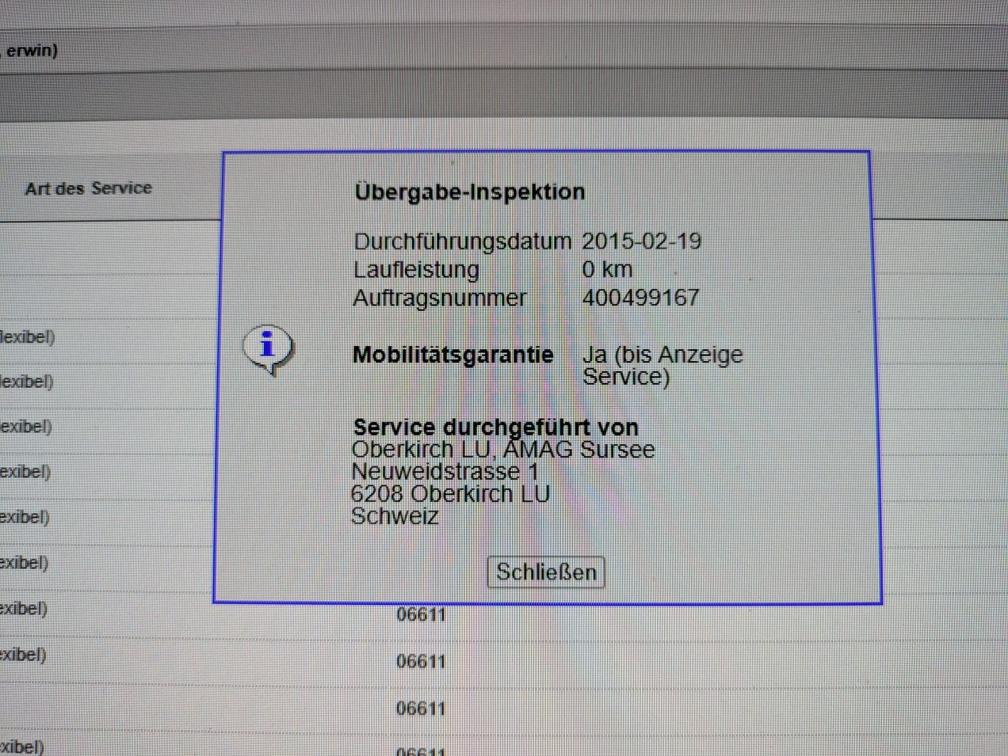Click the bold Mobilitätsgarantie label
Viewport: 1008px width, 756px height.
point(452,355)
